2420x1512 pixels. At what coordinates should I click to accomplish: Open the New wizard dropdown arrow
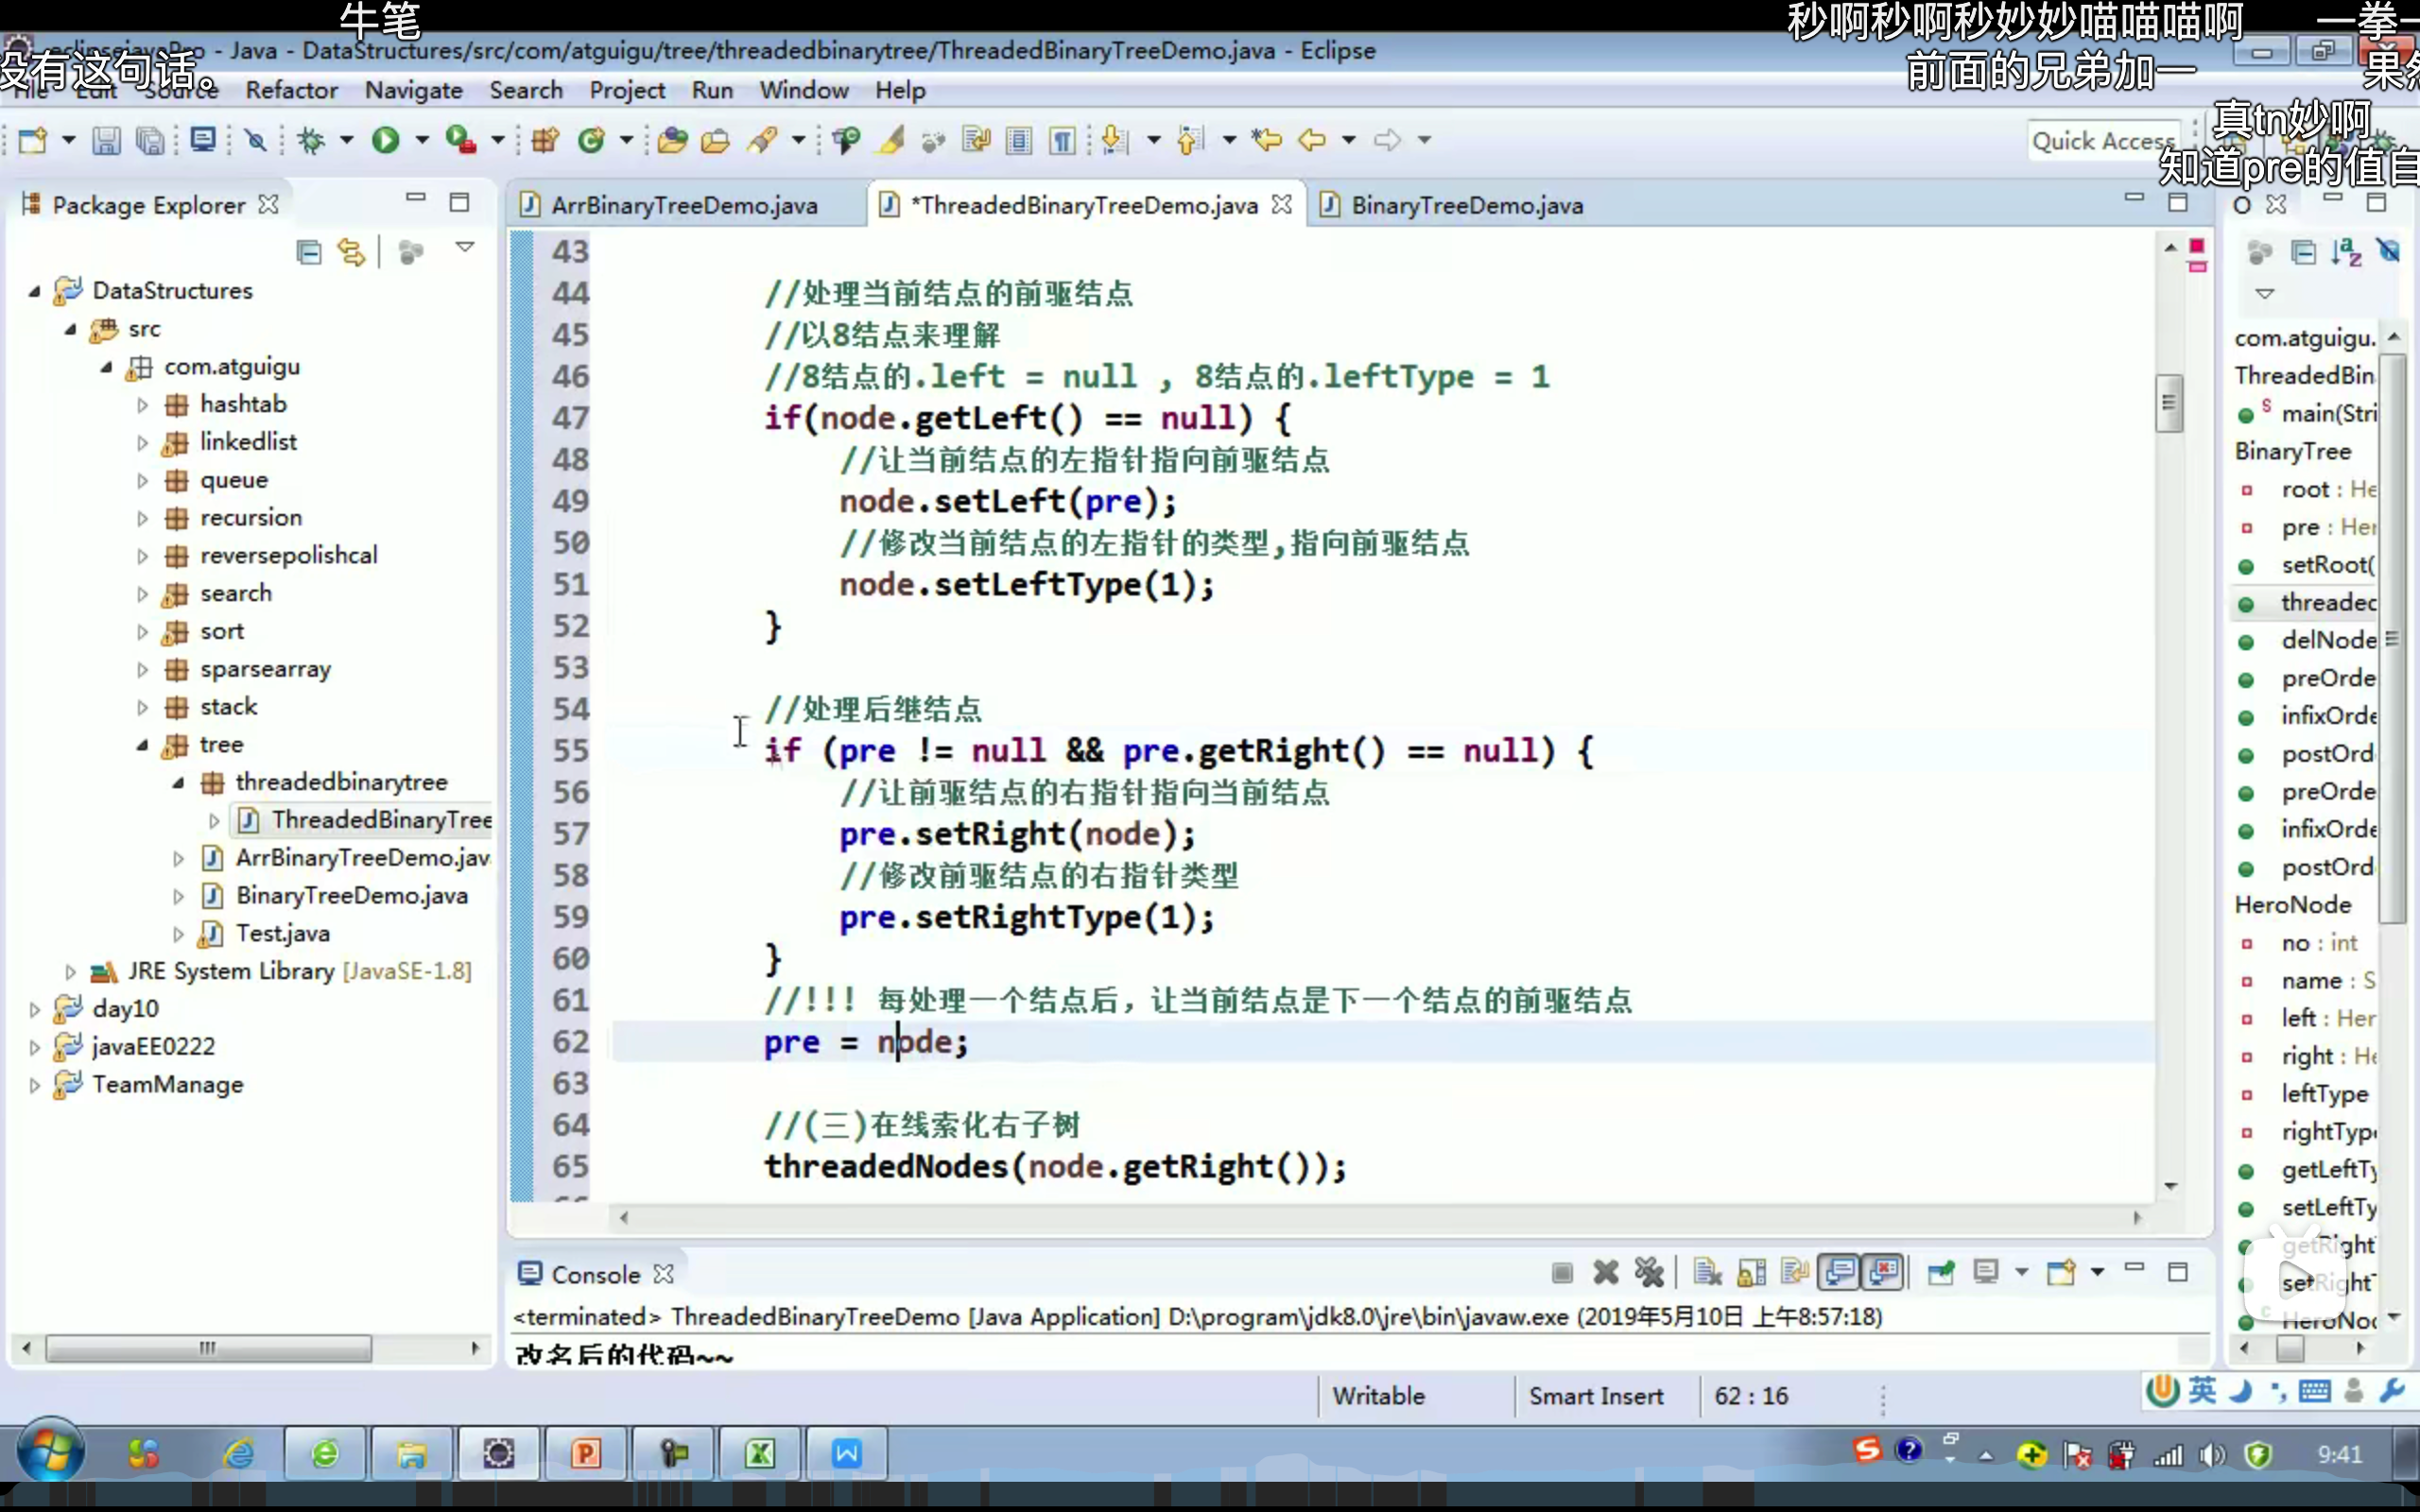(69, 140)
